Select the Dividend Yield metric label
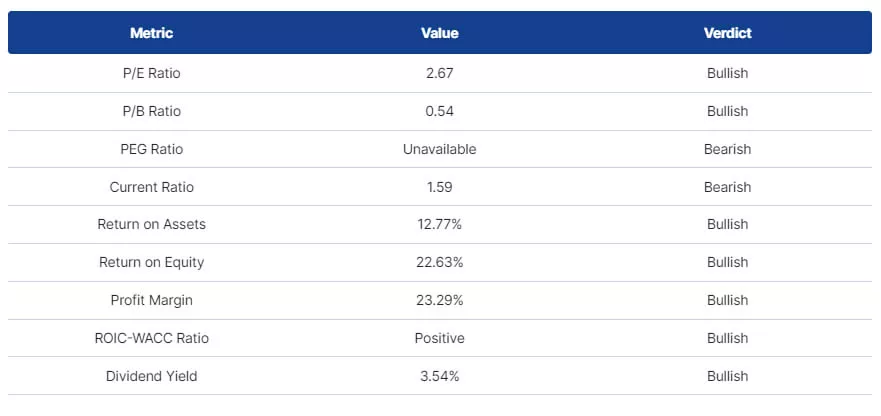 tap(151, 376)
